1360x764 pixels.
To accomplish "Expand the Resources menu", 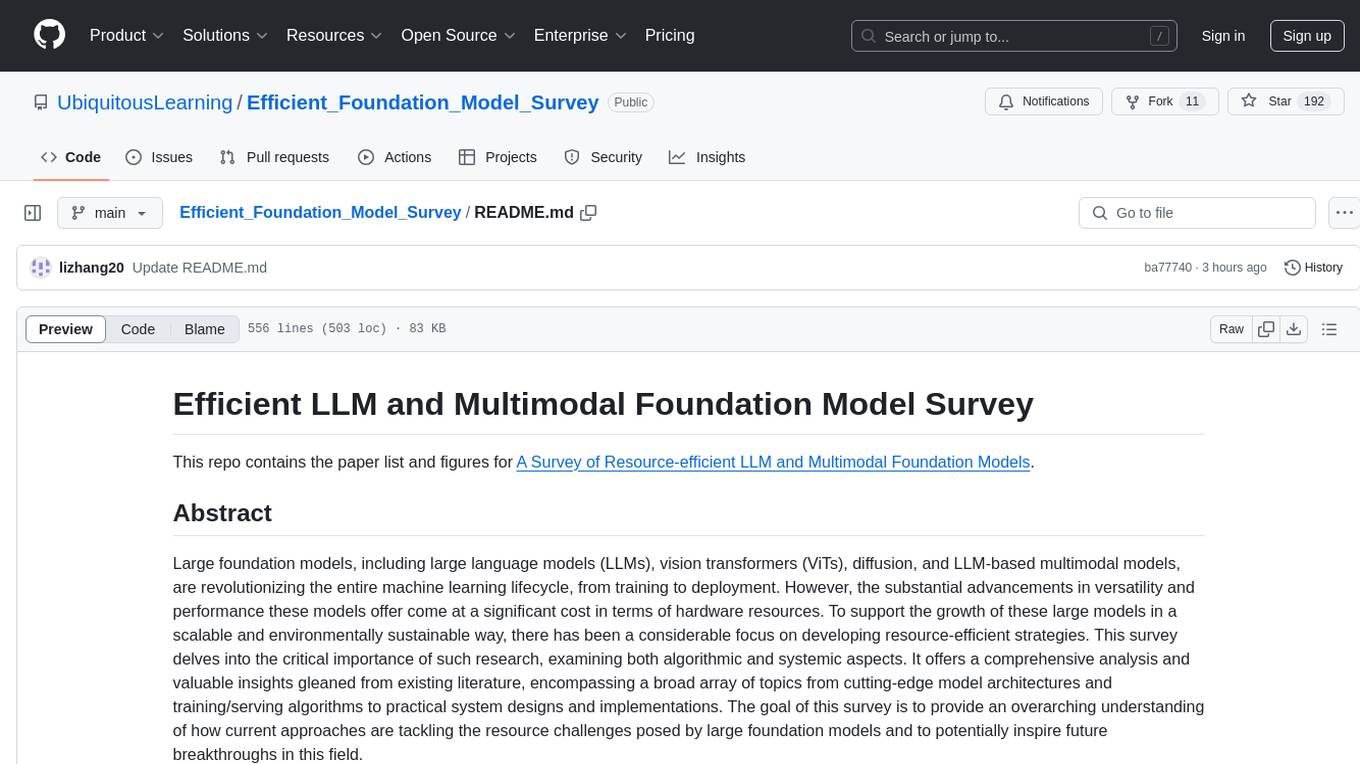I will coord(334,35).
